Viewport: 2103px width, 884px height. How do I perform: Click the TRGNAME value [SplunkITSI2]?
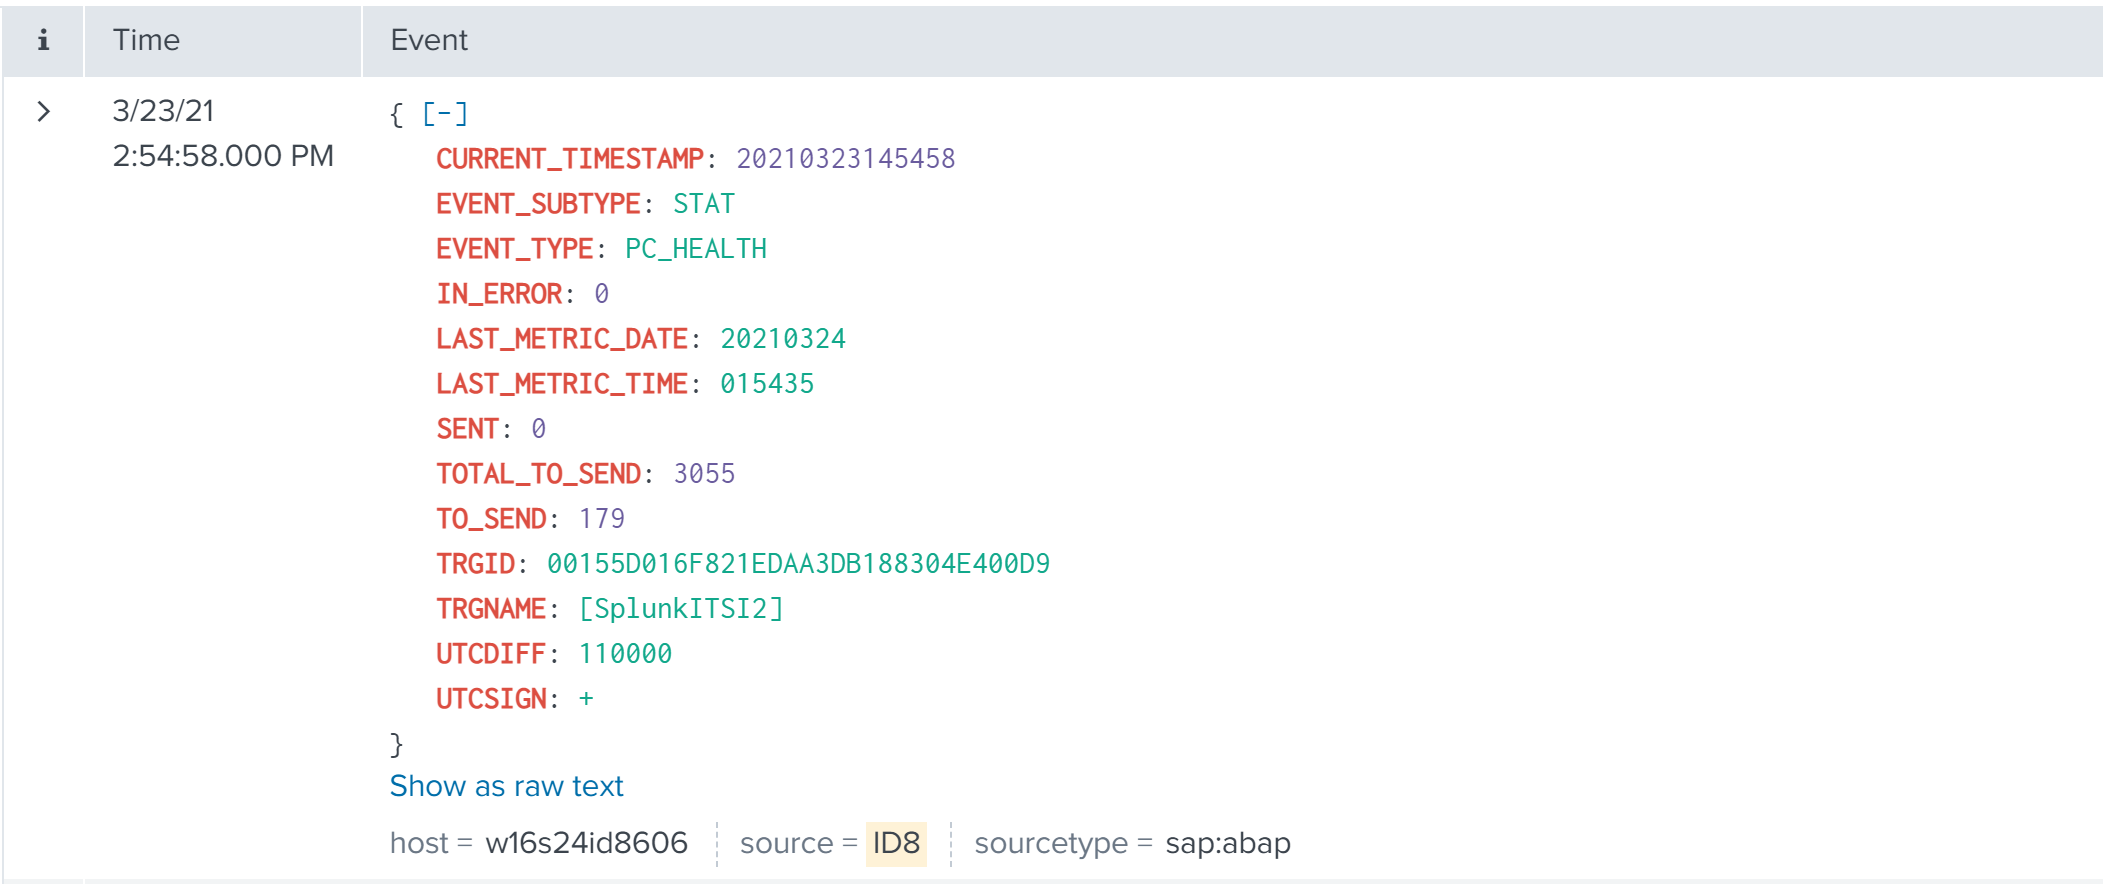681,609
